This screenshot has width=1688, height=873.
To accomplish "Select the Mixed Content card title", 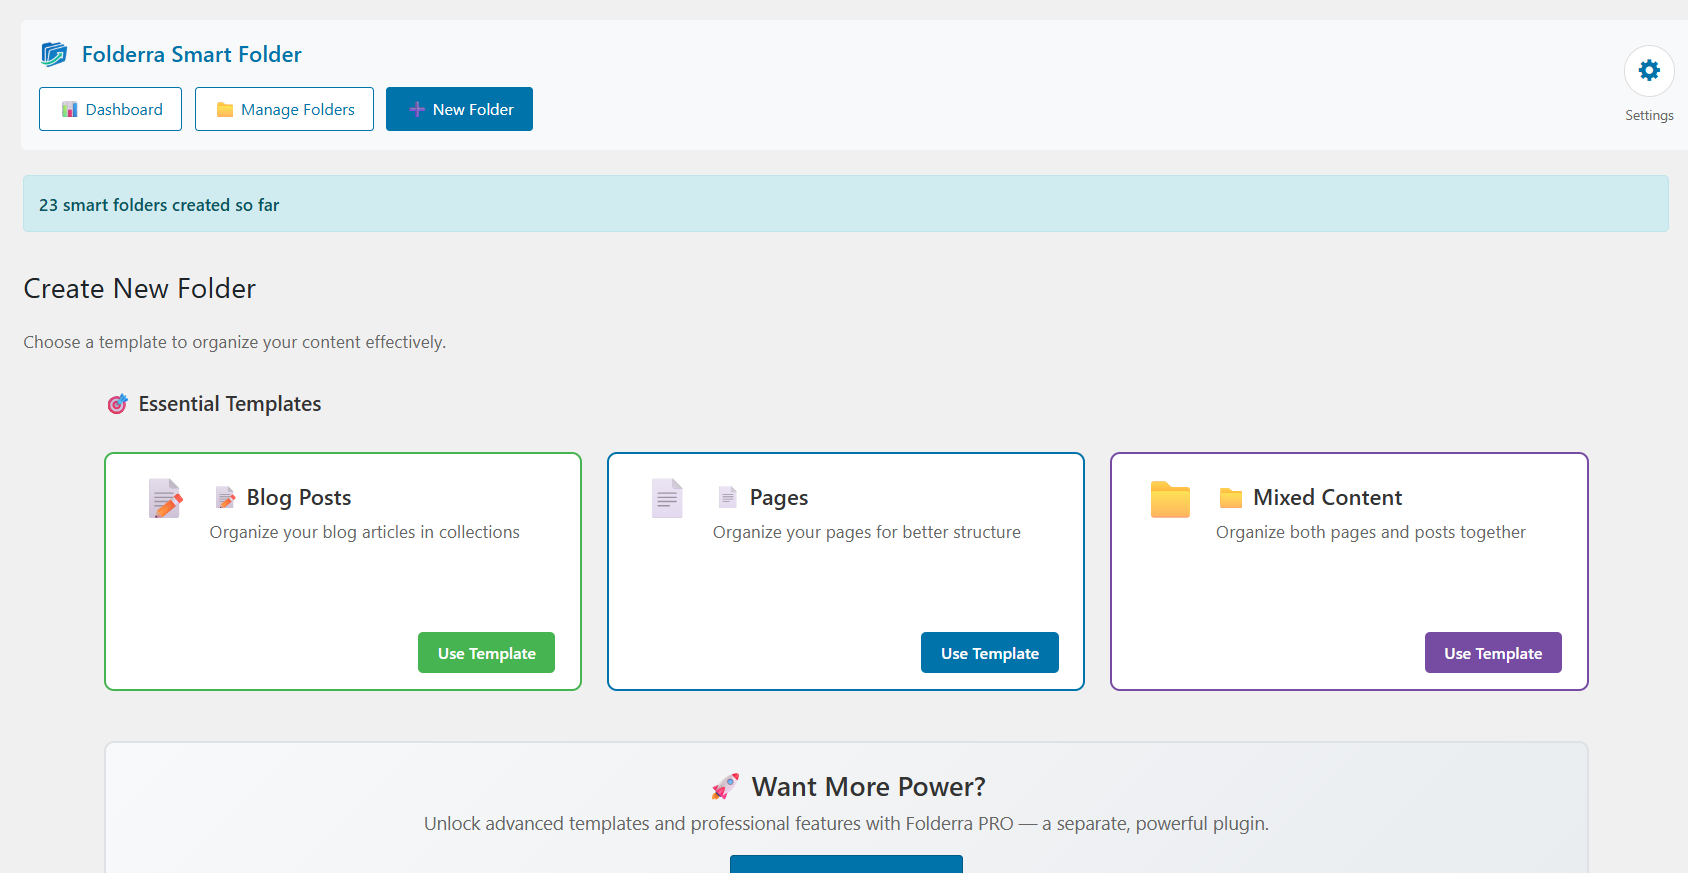I will (1328, 497).
